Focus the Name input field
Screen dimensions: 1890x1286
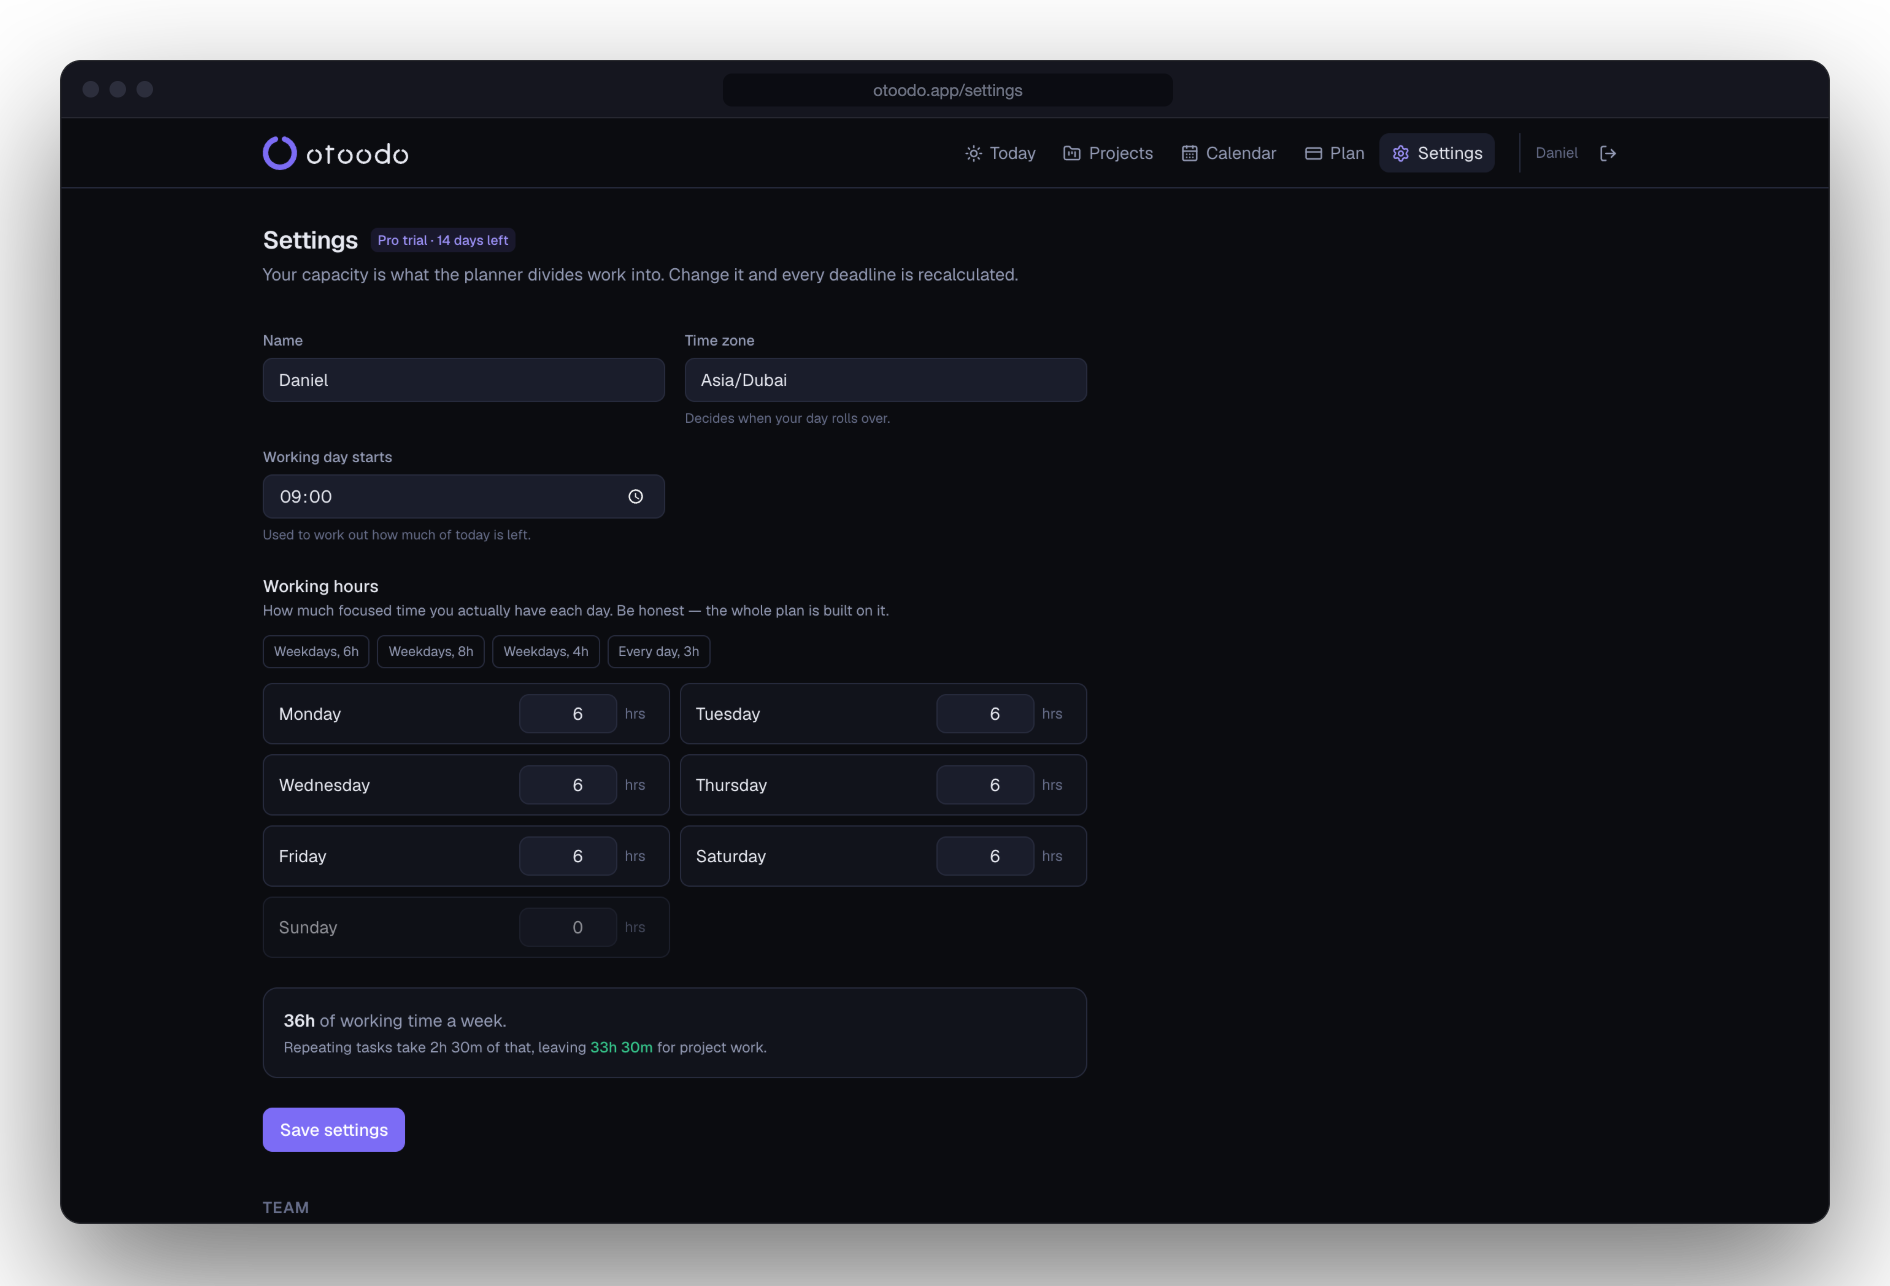pos(464,380)
